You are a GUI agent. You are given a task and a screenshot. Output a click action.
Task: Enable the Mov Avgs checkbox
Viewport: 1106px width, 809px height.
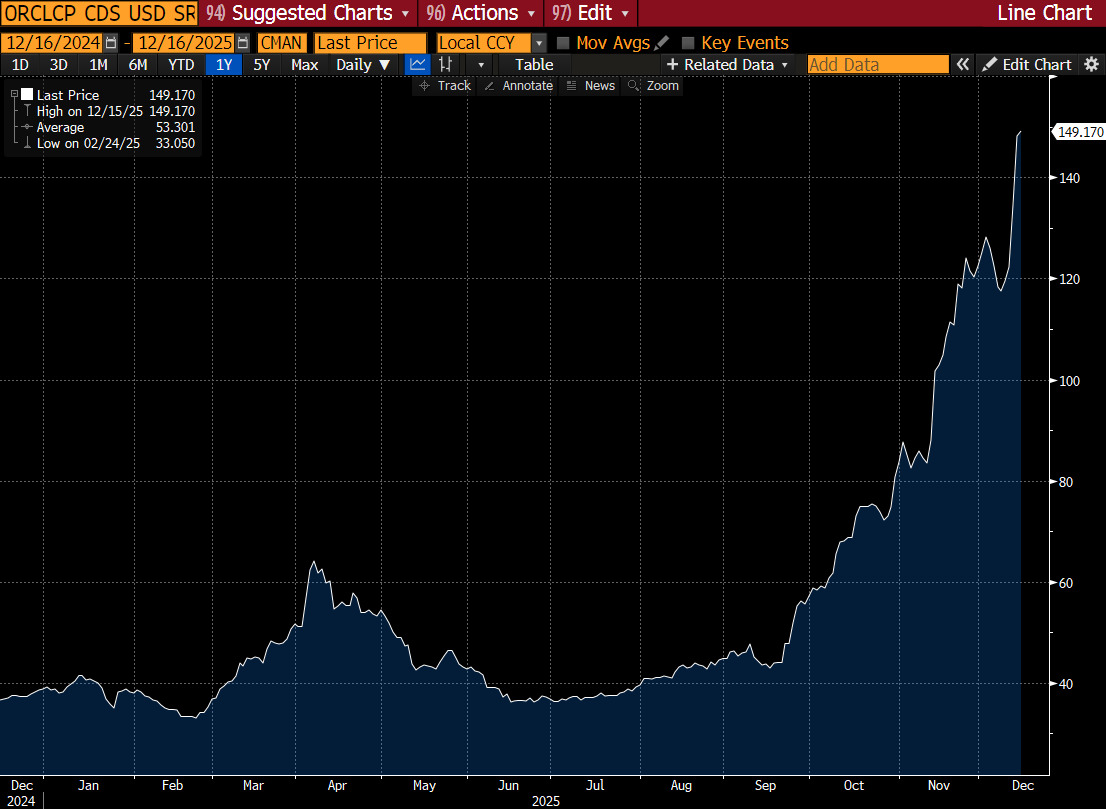click(563, 43)
